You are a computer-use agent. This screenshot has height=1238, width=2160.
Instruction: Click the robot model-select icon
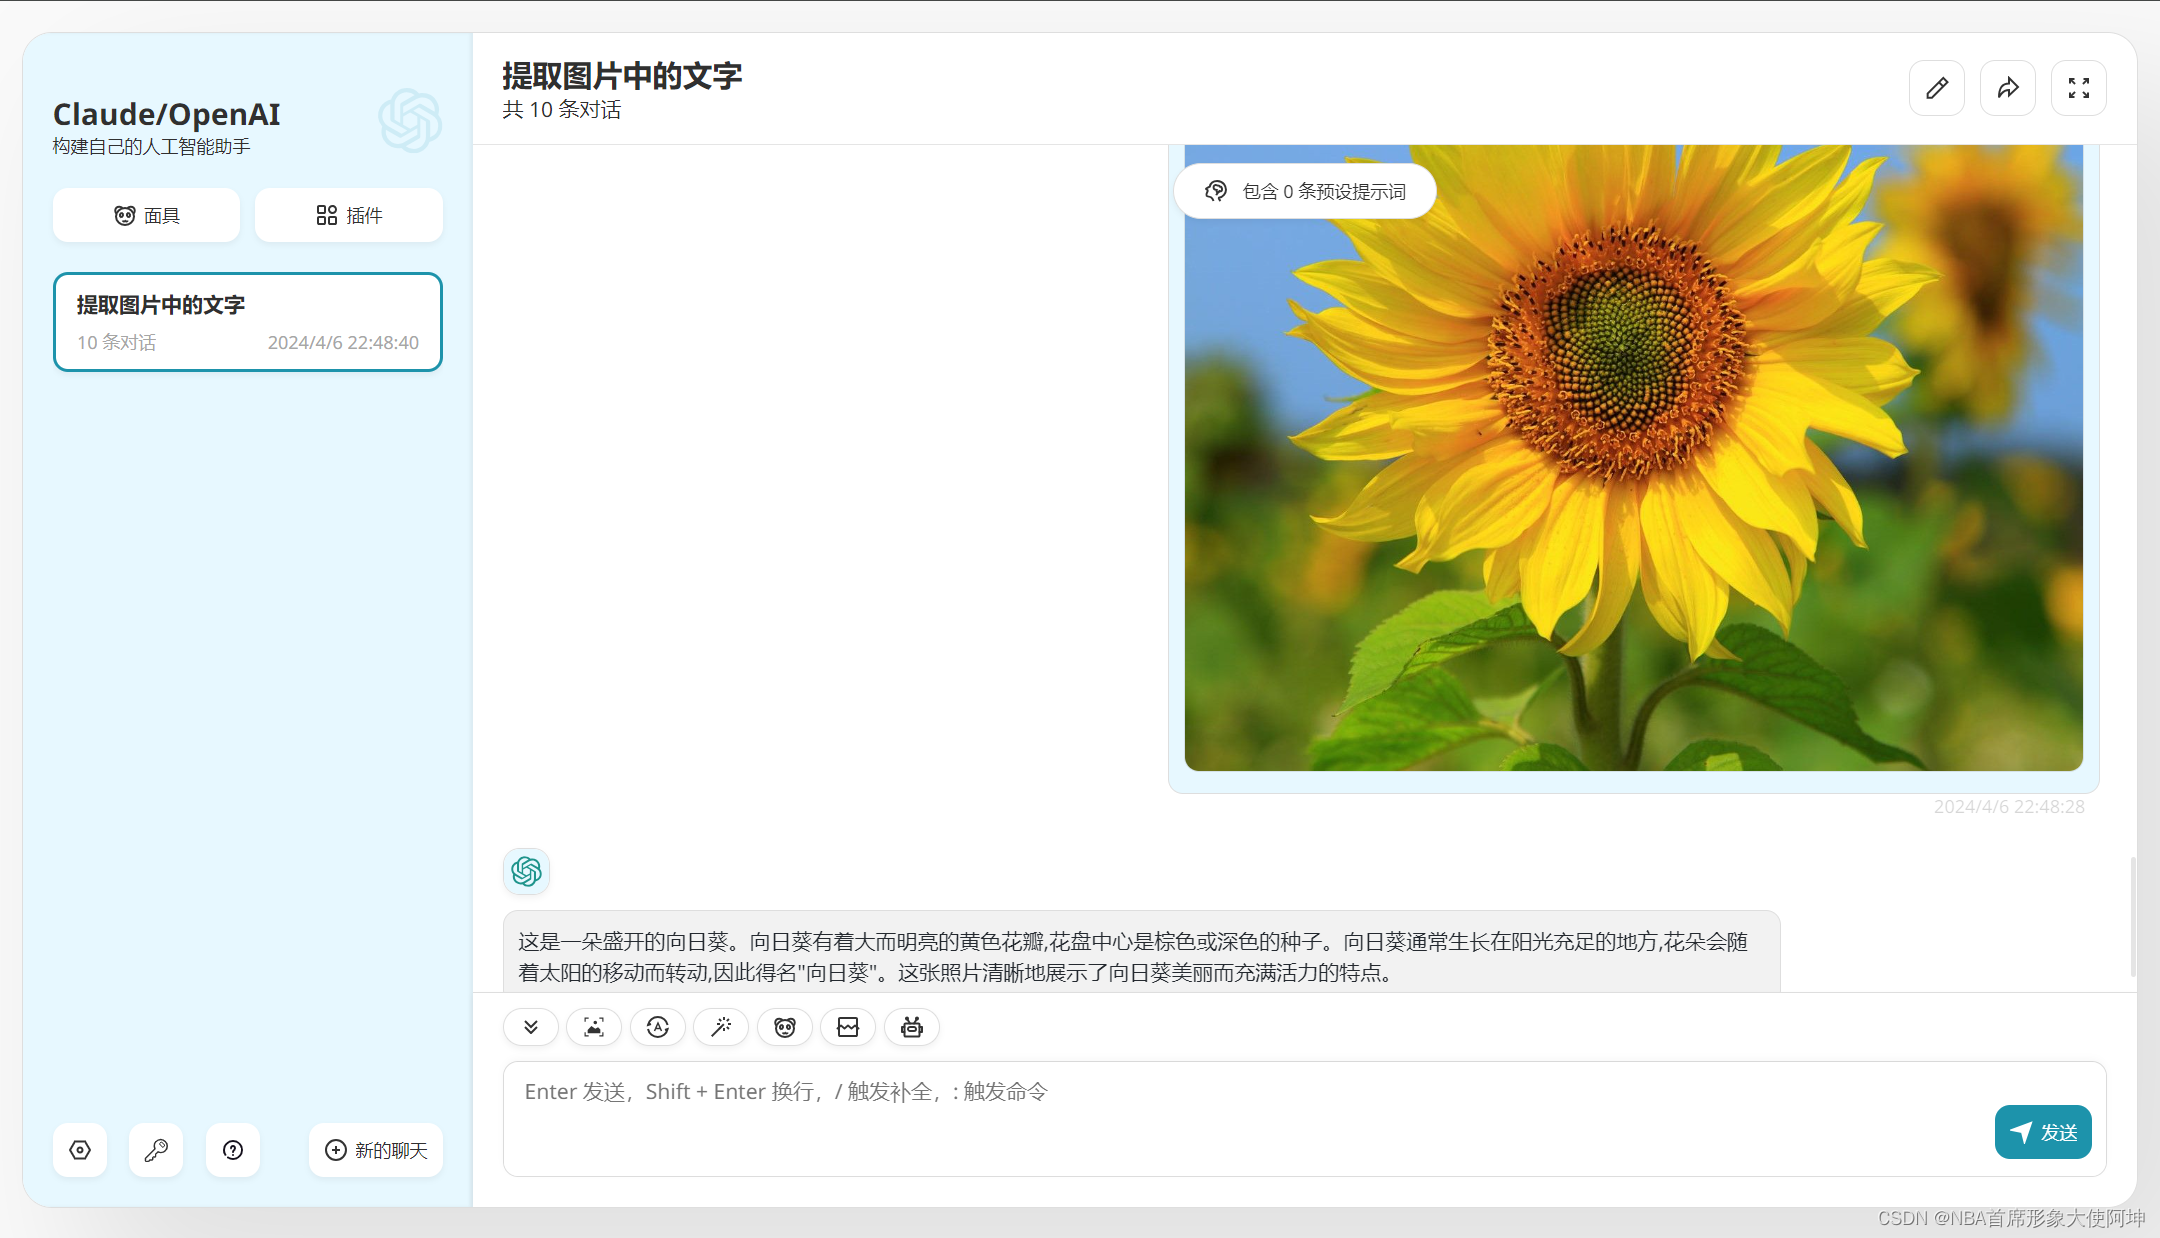coord(912,1027)
